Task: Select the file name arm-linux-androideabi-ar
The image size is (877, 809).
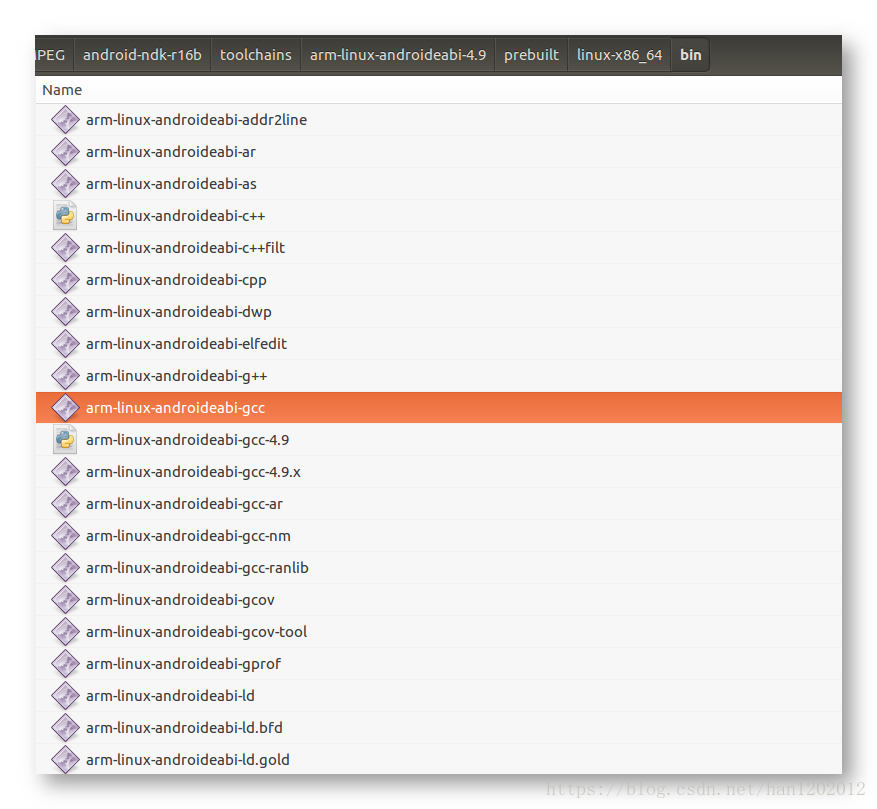Action: click(x=171, y=152)
